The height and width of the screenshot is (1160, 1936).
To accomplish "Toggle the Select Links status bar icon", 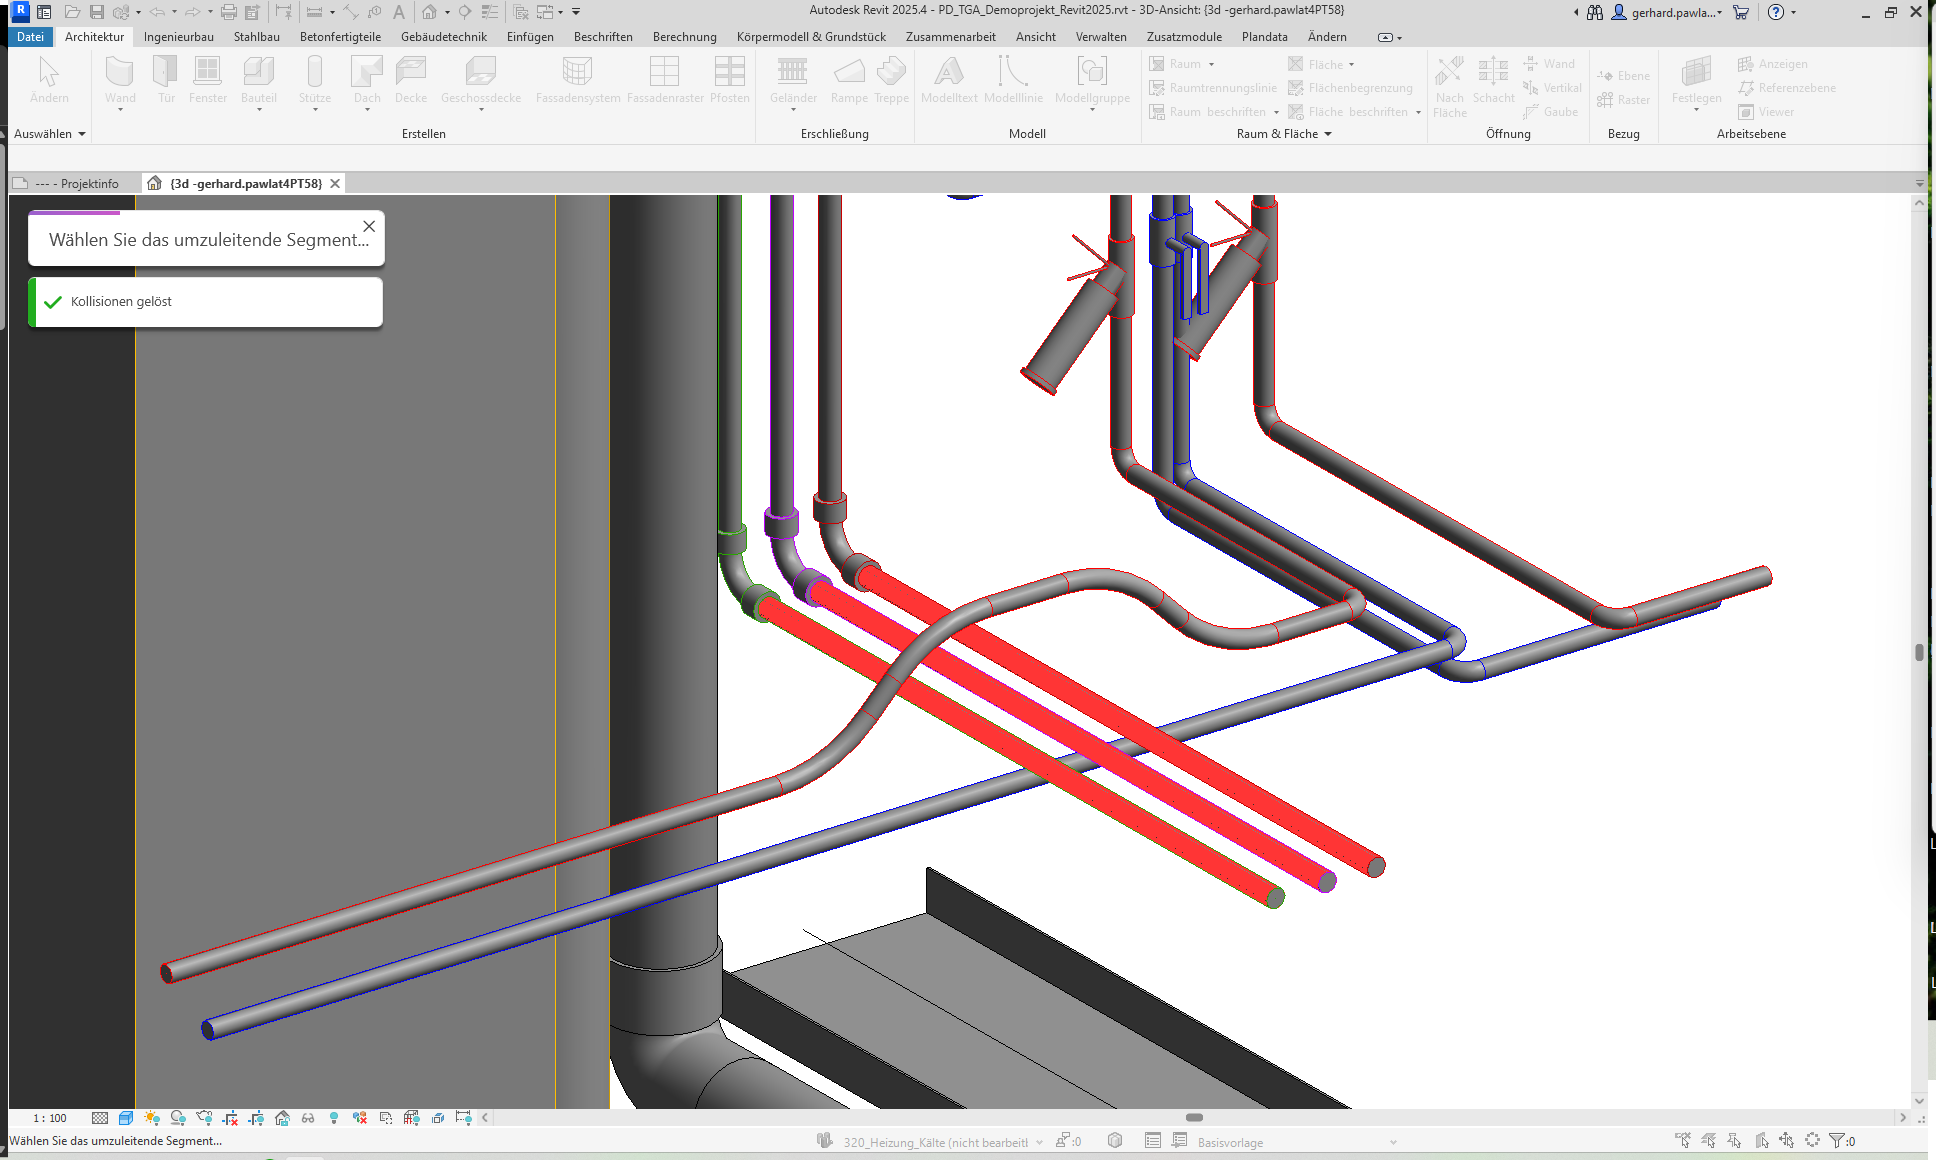I will [1683, 1141].
